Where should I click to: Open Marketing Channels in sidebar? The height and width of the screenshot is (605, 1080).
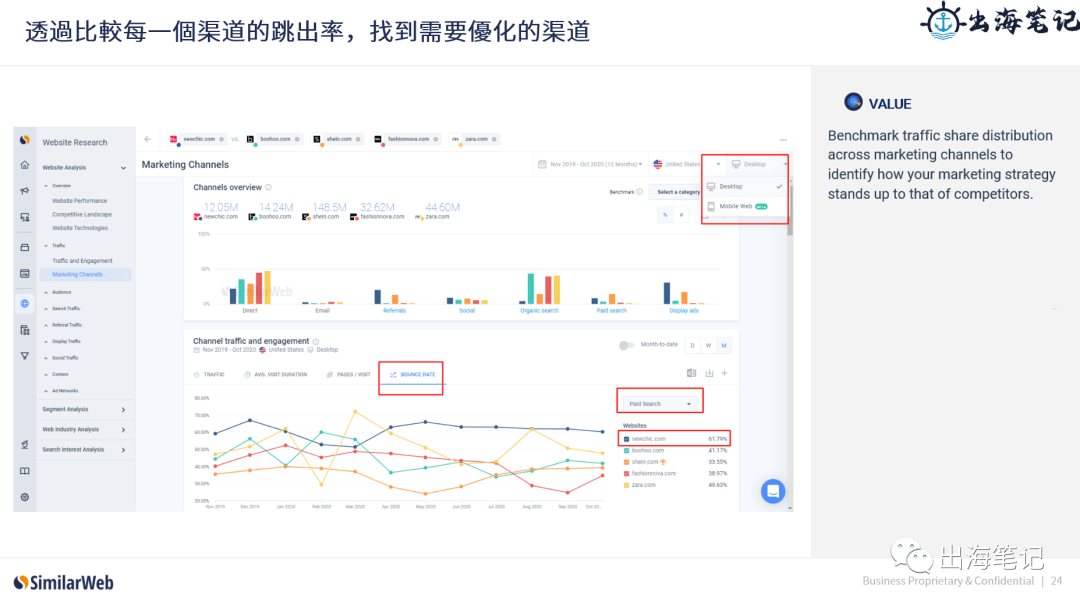[85, 274]
